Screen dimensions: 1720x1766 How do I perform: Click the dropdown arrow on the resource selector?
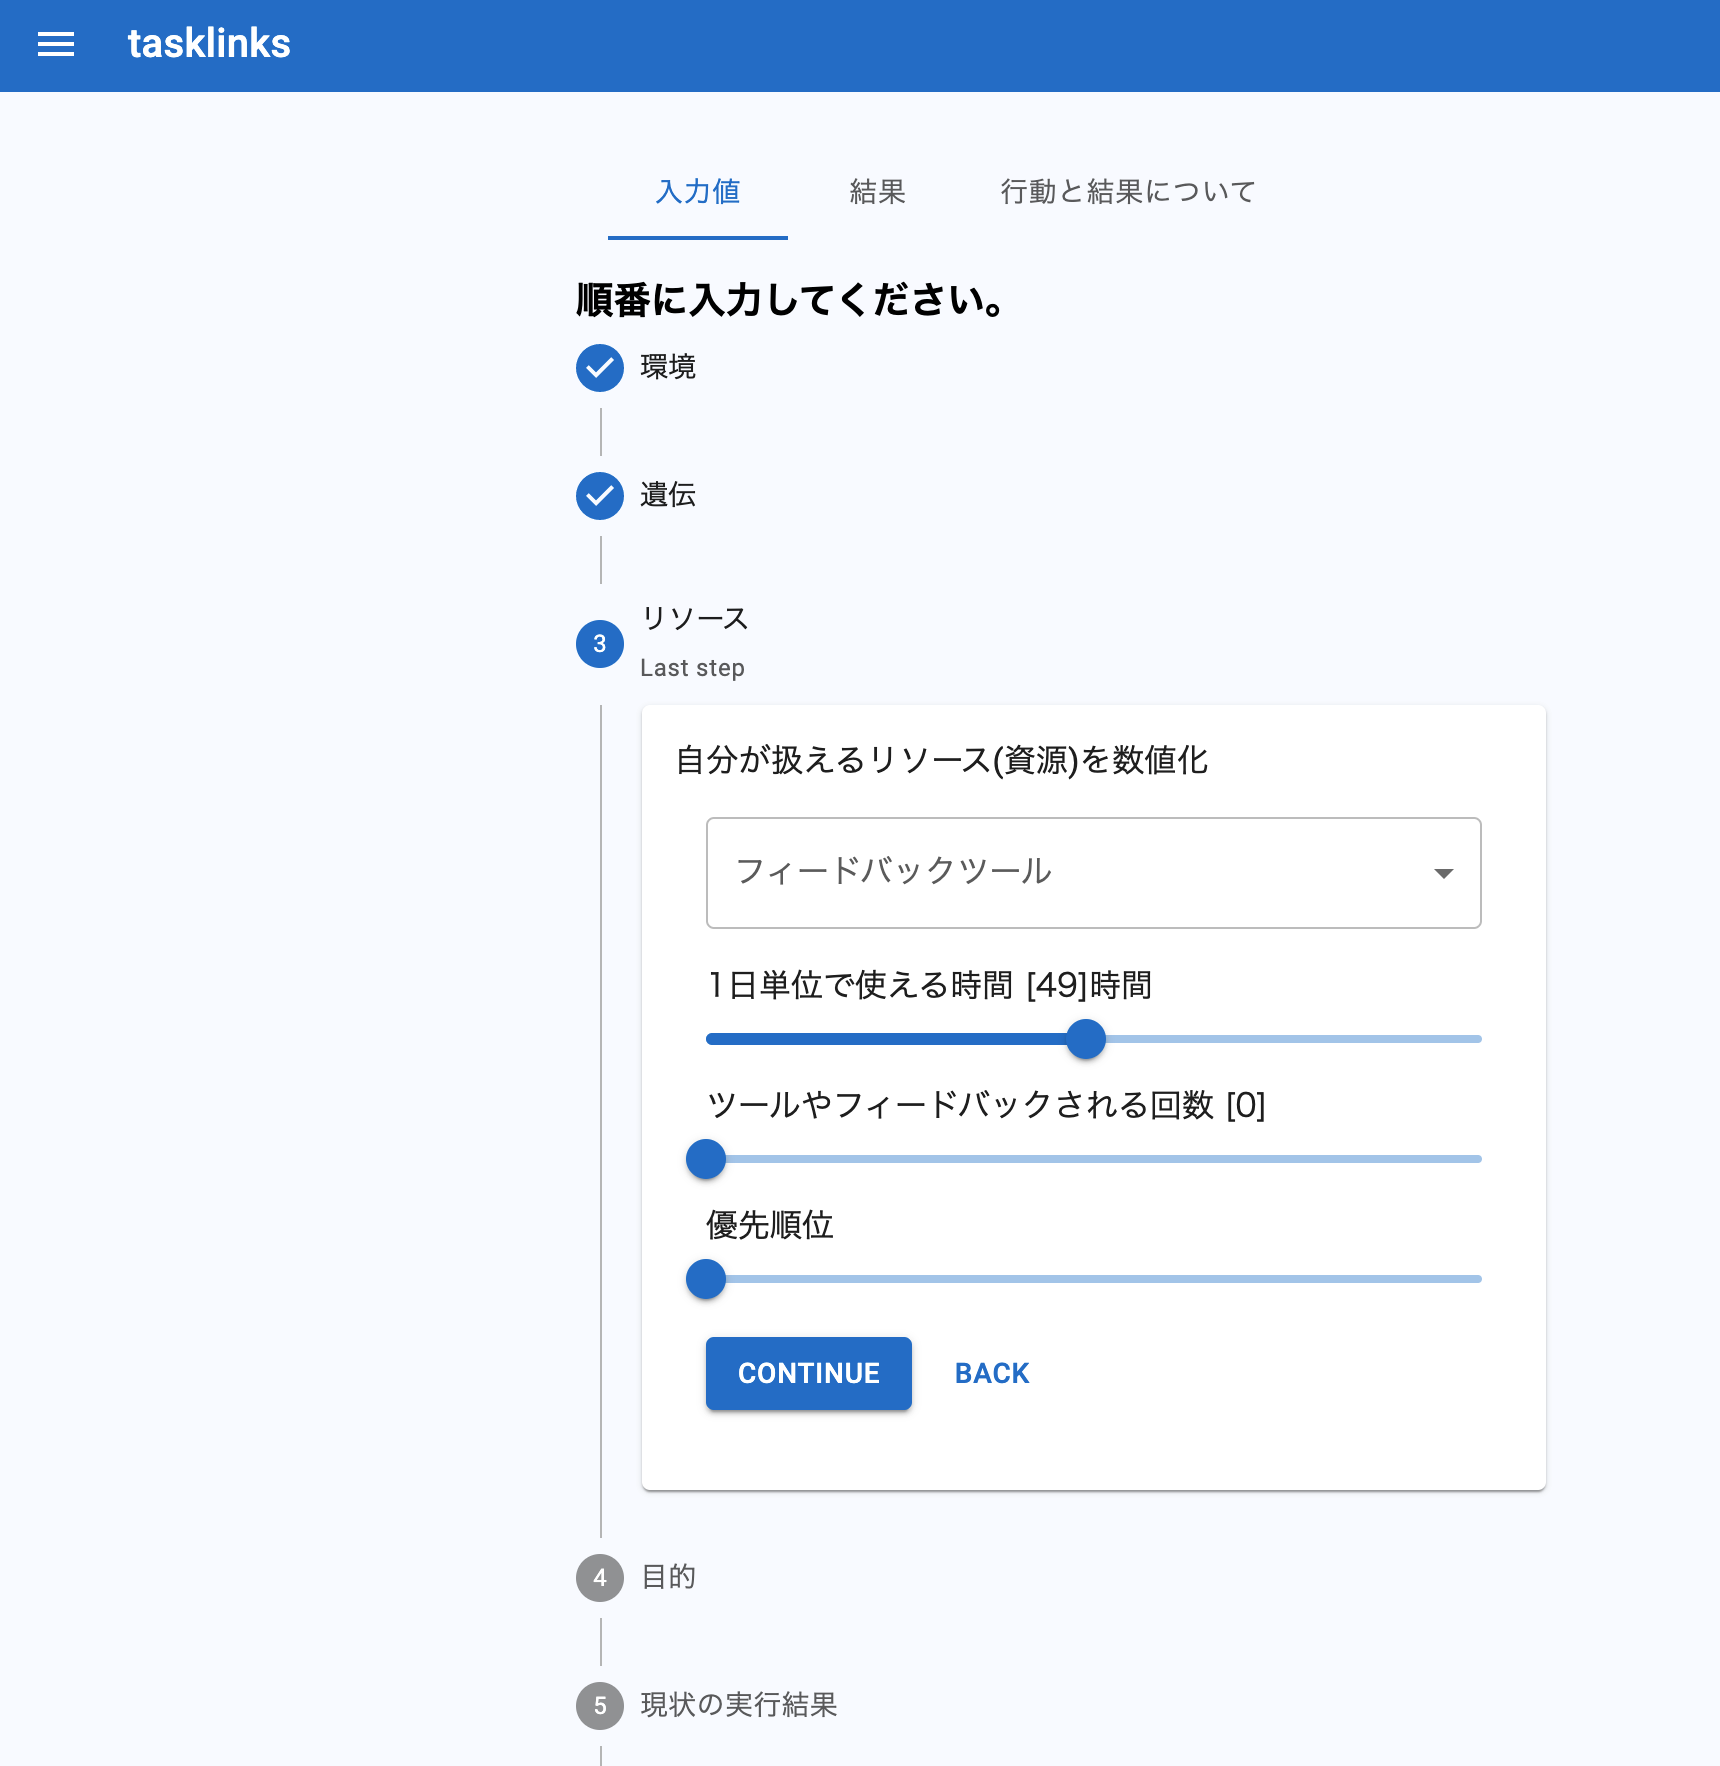pos(1444,872)
